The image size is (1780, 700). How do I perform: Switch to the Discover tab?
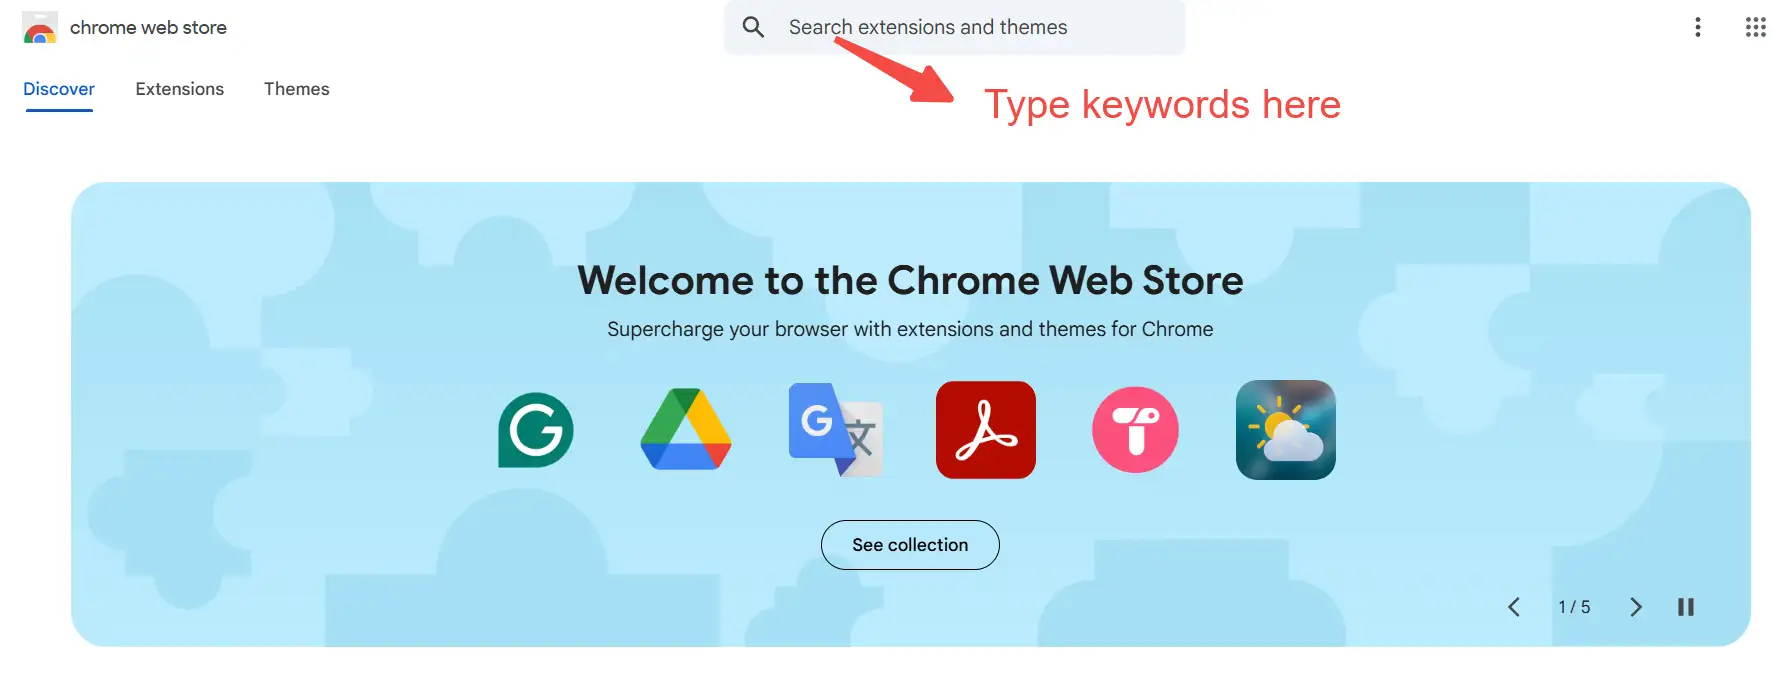point(59,89)
